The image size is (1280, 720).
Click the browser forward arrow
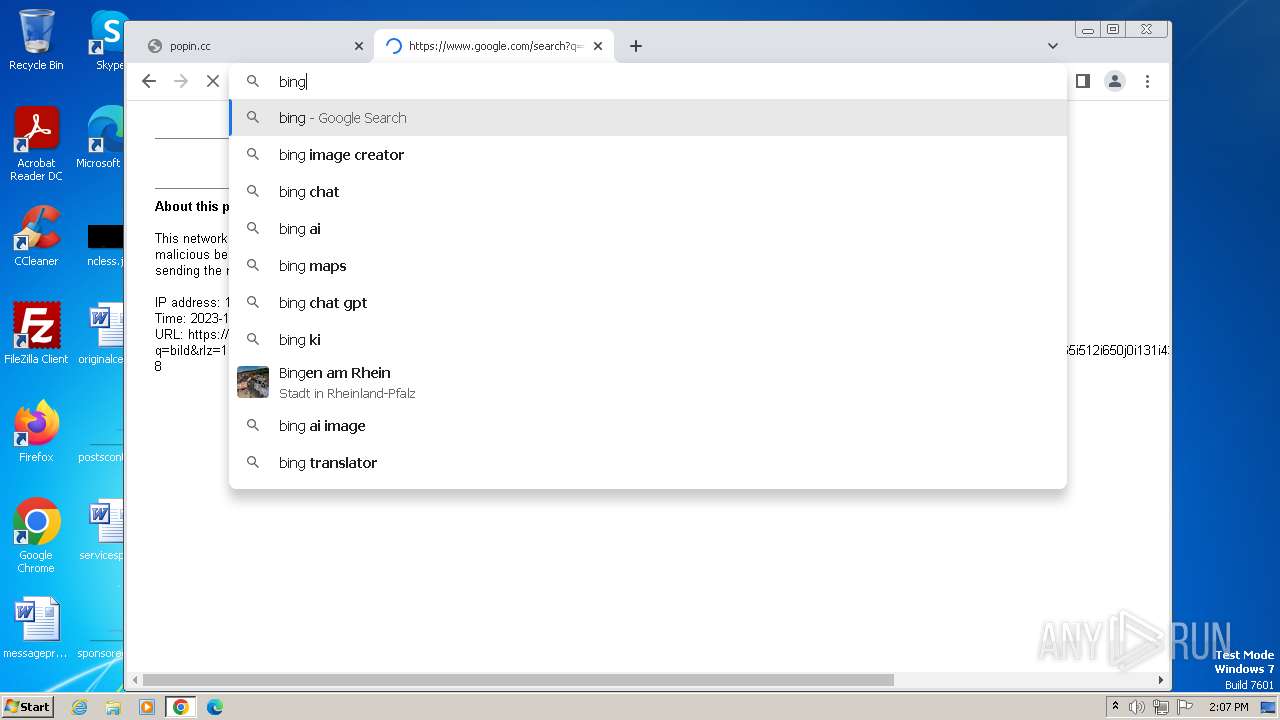[181, 81]
